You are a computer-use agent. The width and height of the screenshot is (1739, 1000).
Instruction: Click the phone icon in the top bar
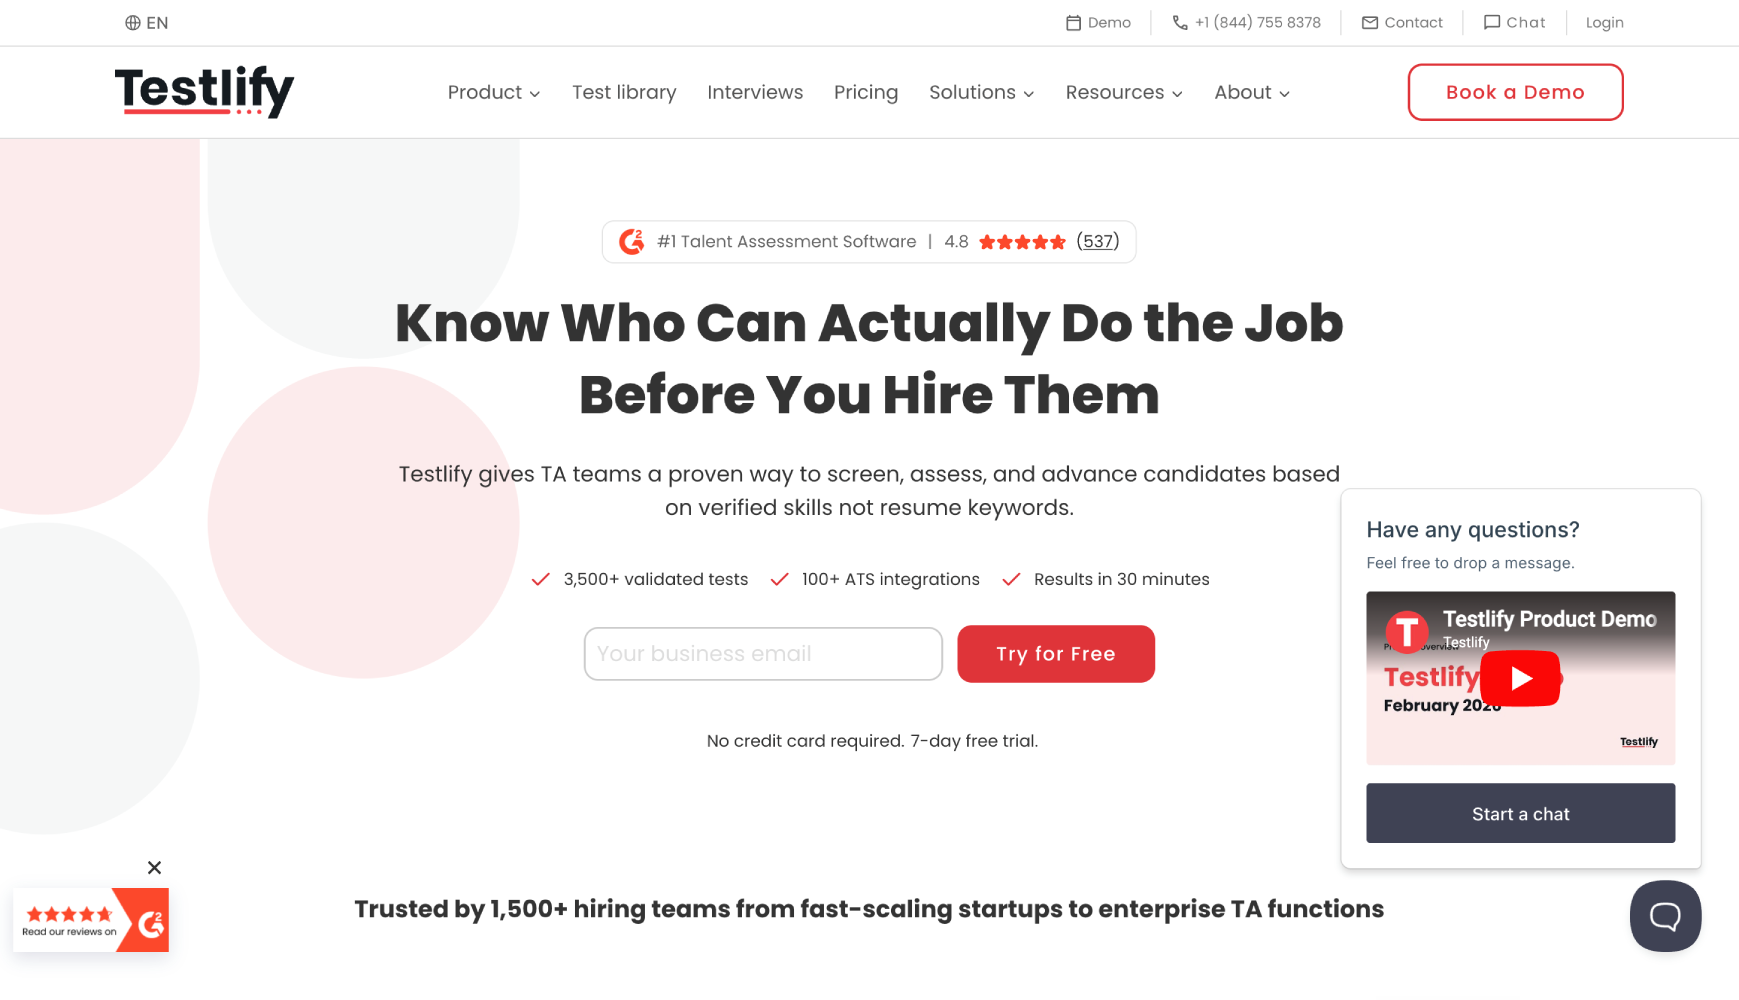click(1180, 23)
